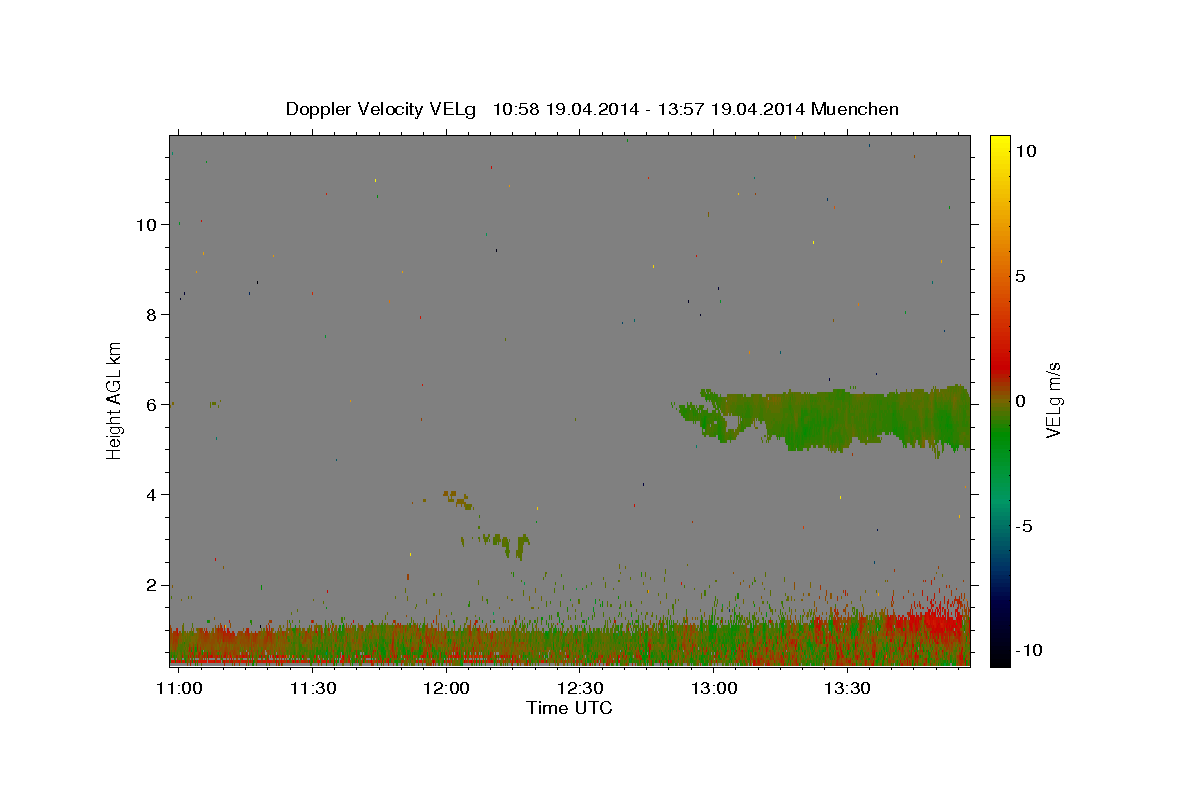Click the 'Height AGL km' axis label

[x=115, y=400]
